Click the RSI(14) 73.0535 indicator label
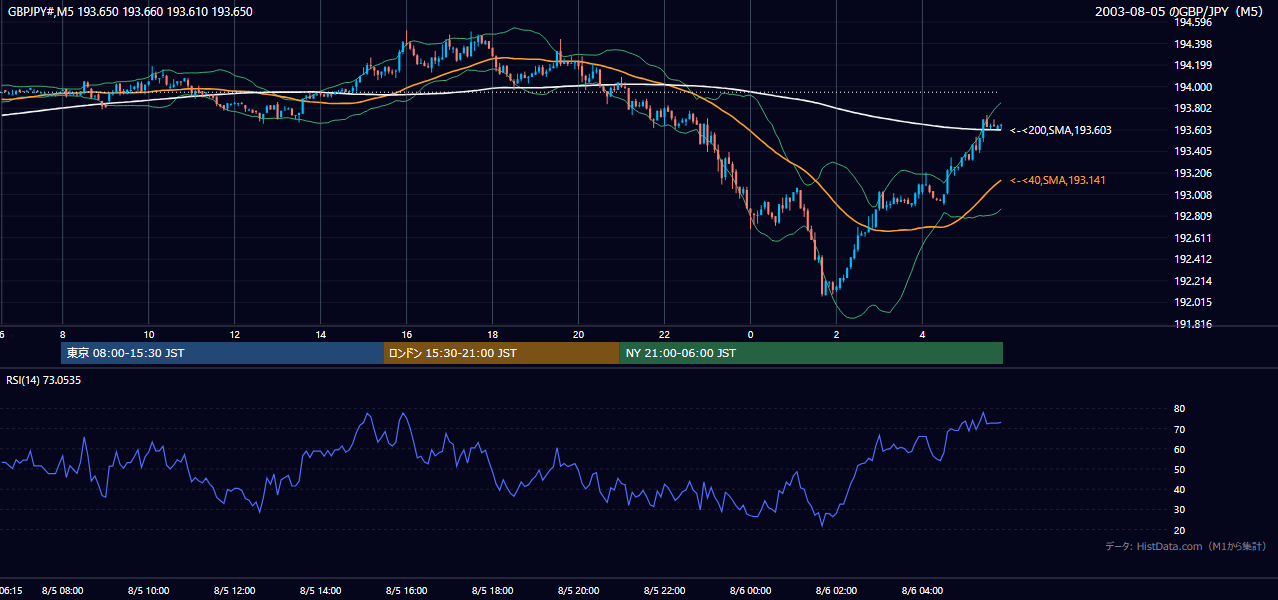Screen dimensions: 1278x600 tap(43, 380)
